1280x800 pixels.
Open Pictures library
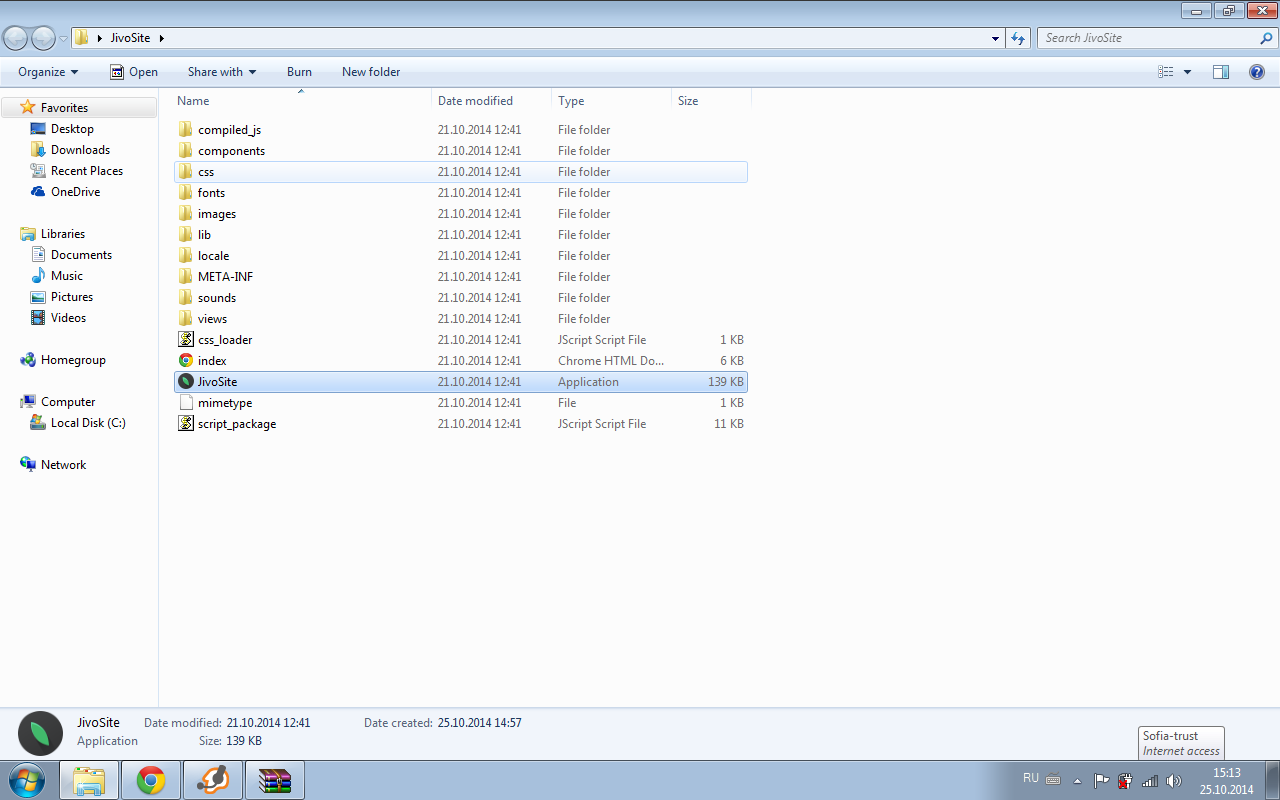click(72, 297)
